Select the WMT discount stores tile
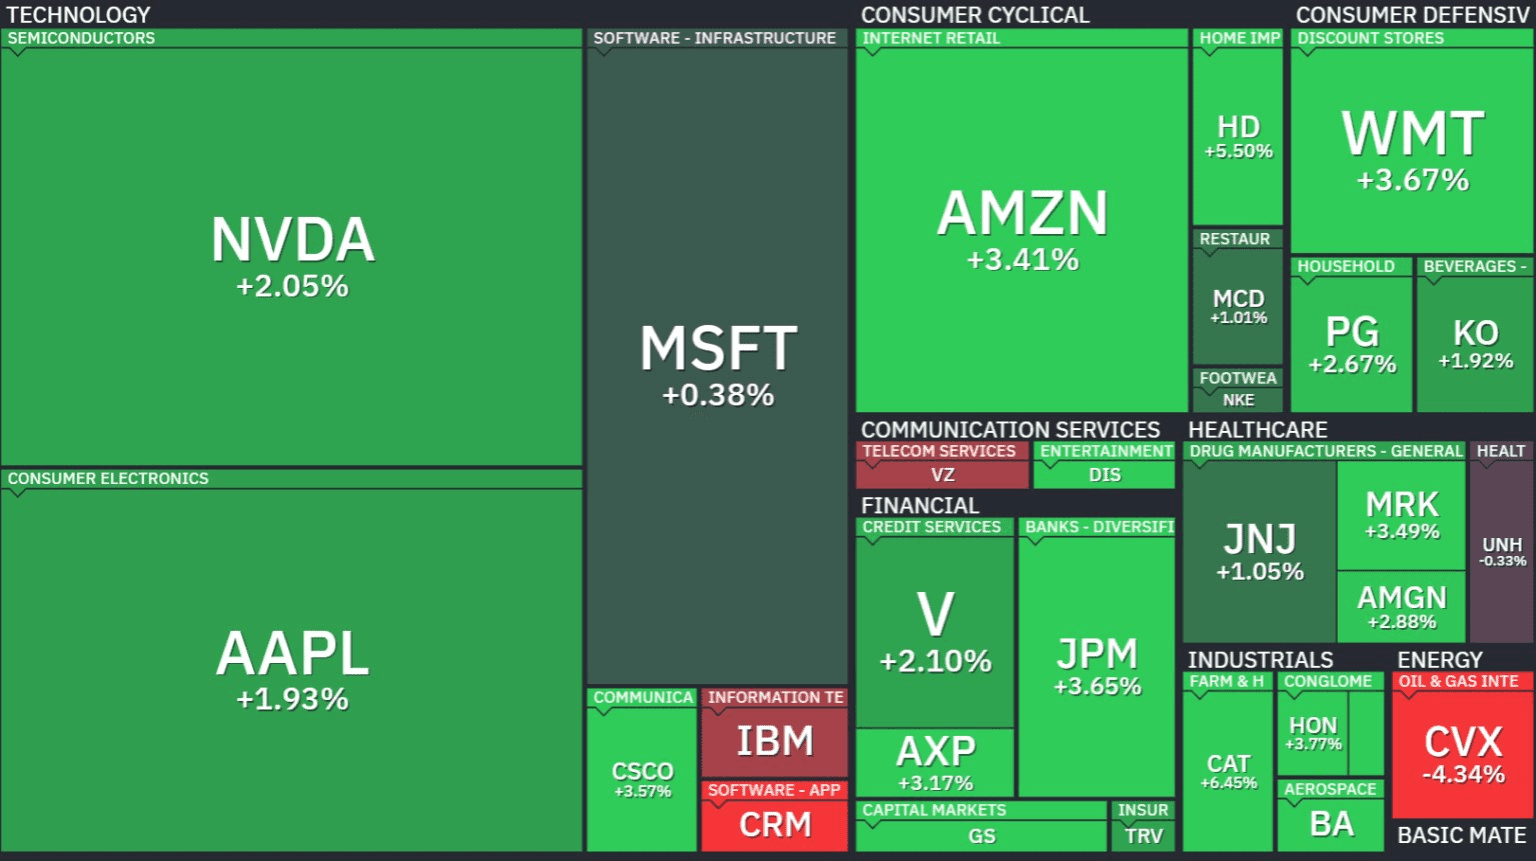Screen dimensions: 1536x861 coord(1412,150)
